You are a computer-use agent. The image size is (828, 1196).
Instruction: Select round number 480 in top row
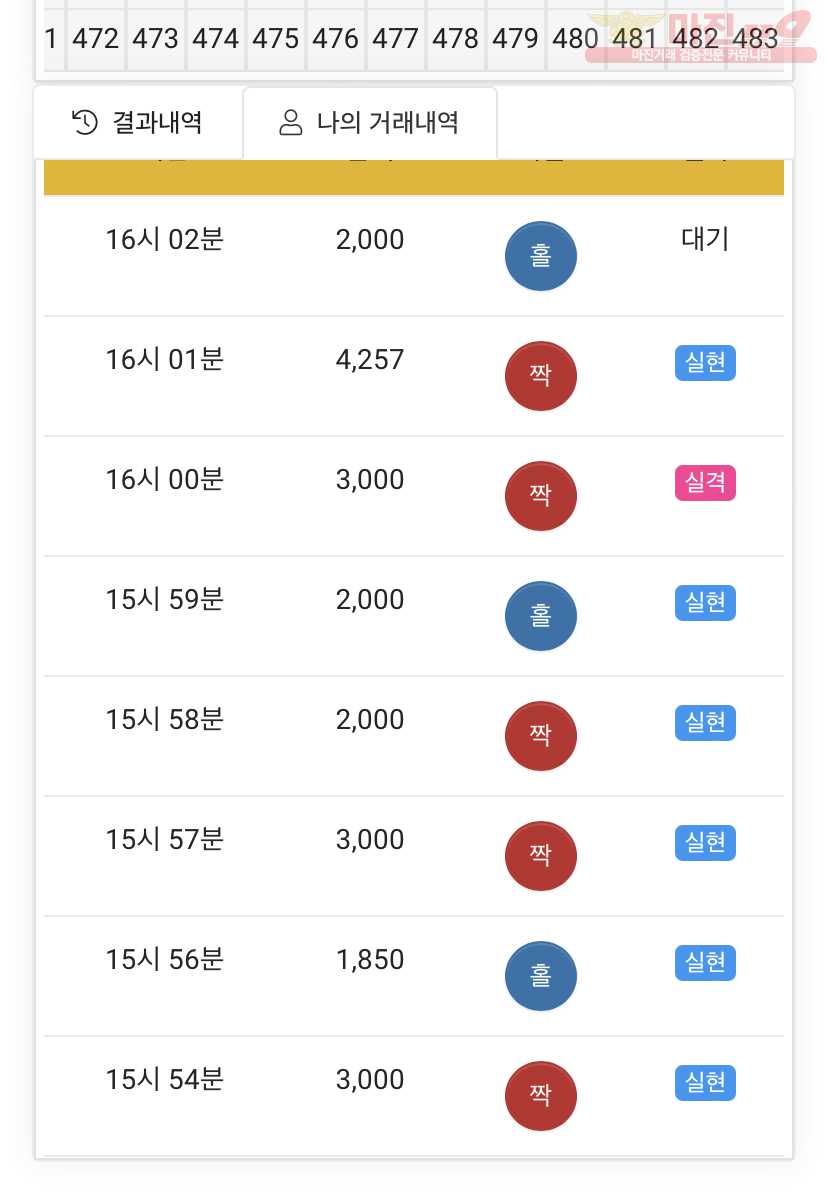(575, 38)
